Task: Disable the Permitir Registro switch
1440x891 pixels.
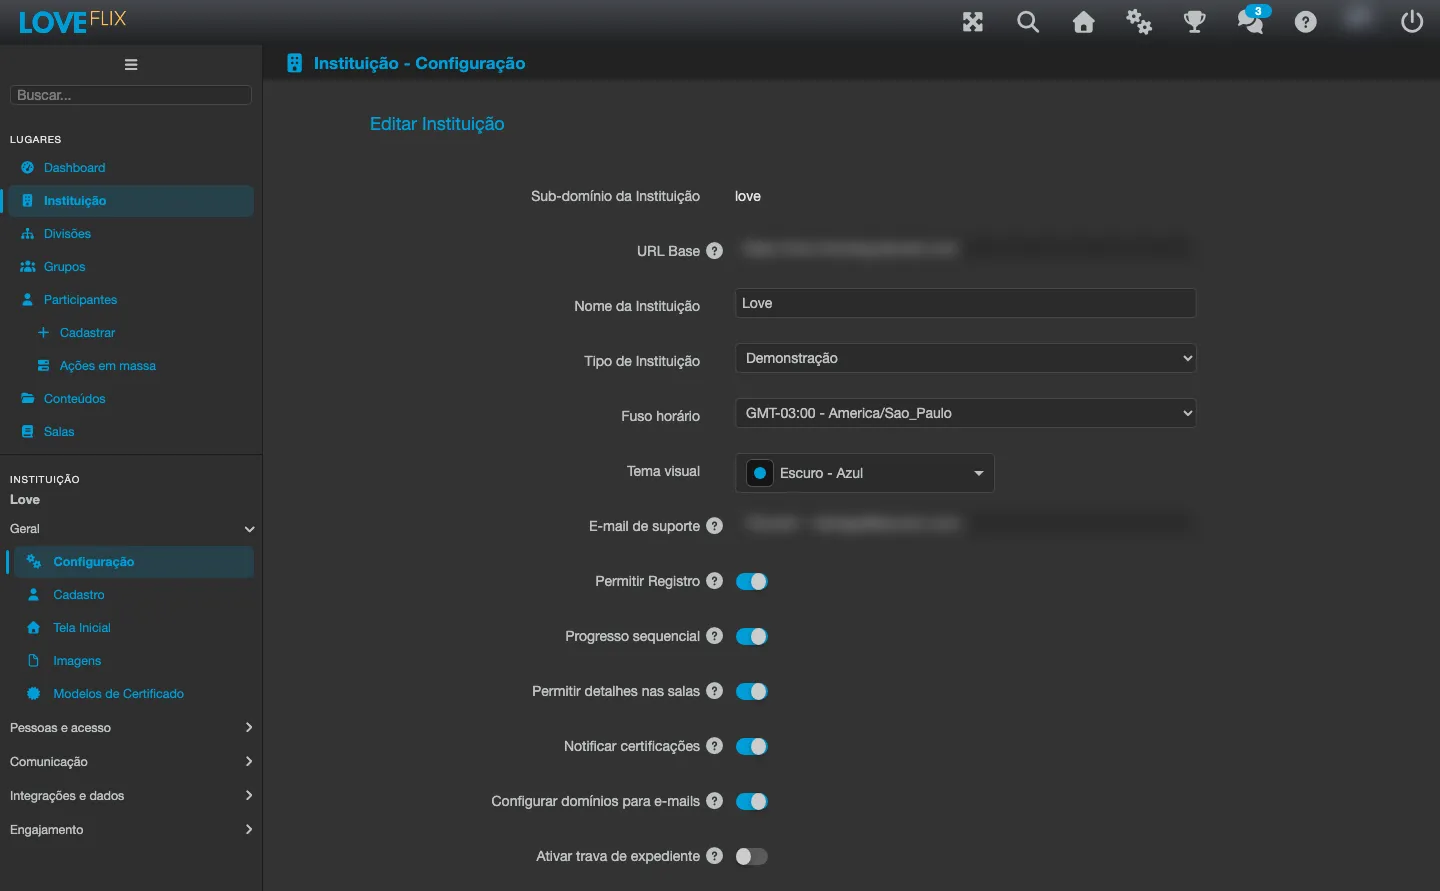Action: (x=752, y=581)
